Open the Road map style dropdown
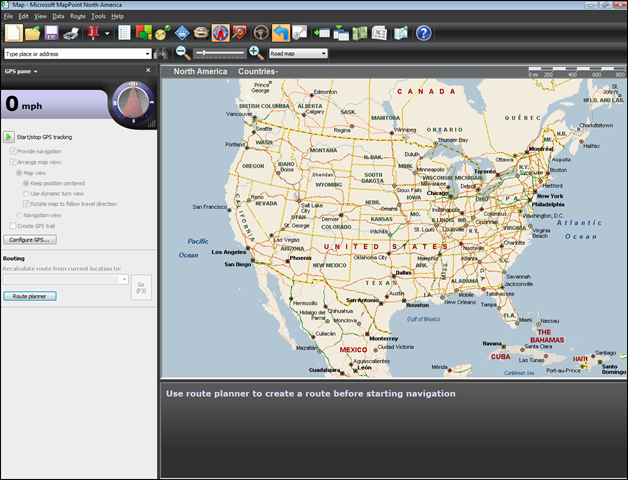Screen dimensions: 628x480 point(298,53)
